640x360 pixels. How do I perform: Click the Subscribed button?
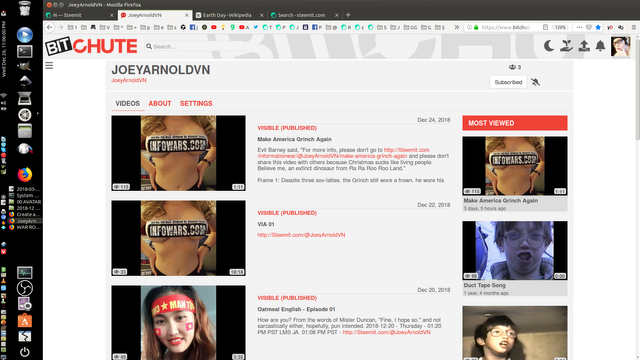coord(508,82)
